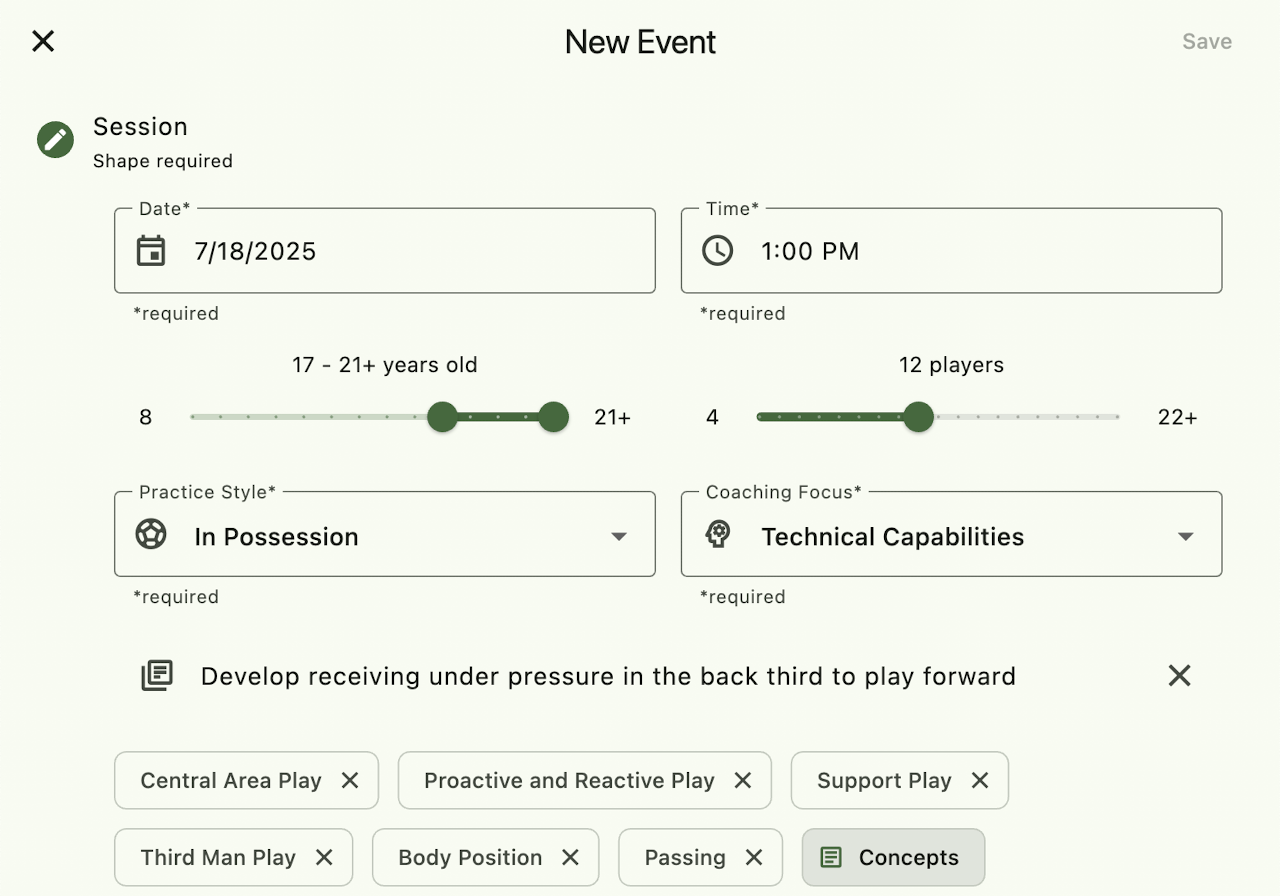Screen dimensions: 1280x896
Task: Click the calendar icon in Date field
Action: point(151,250)
